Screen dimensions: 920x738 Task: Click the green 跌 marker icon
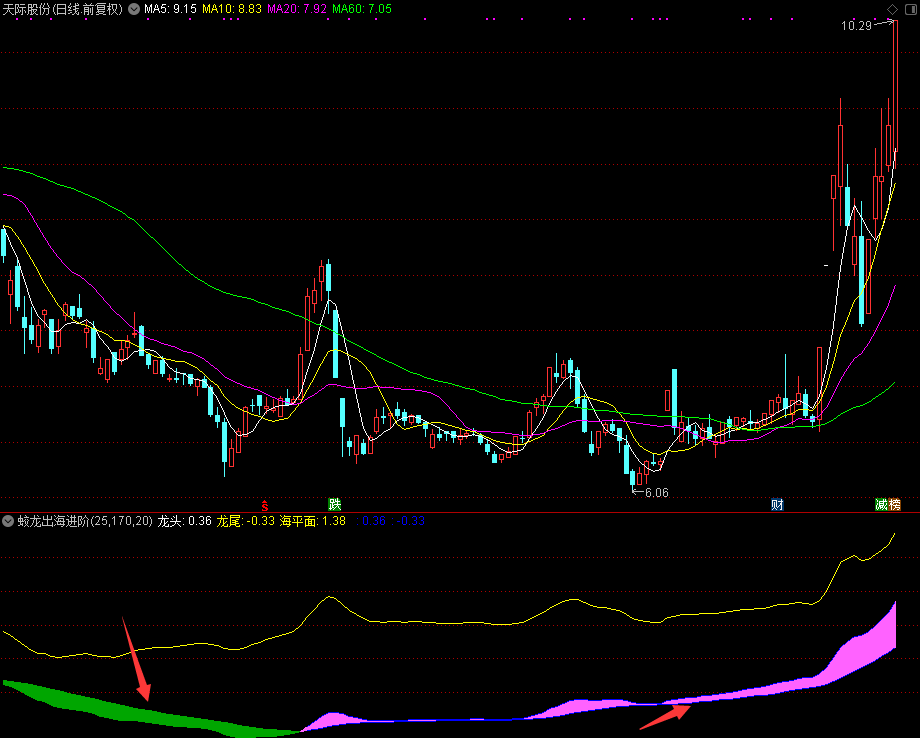335,504
